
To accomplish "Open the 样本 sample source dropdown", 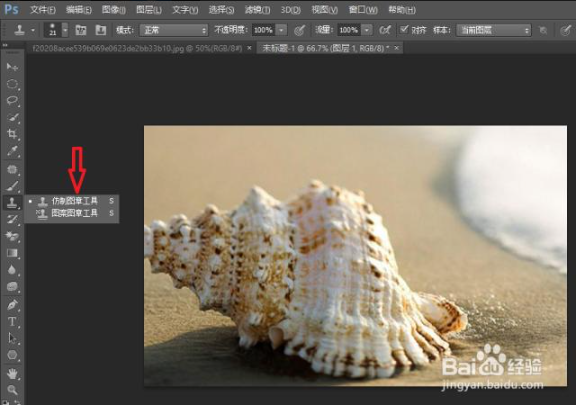I will point(494,30).
